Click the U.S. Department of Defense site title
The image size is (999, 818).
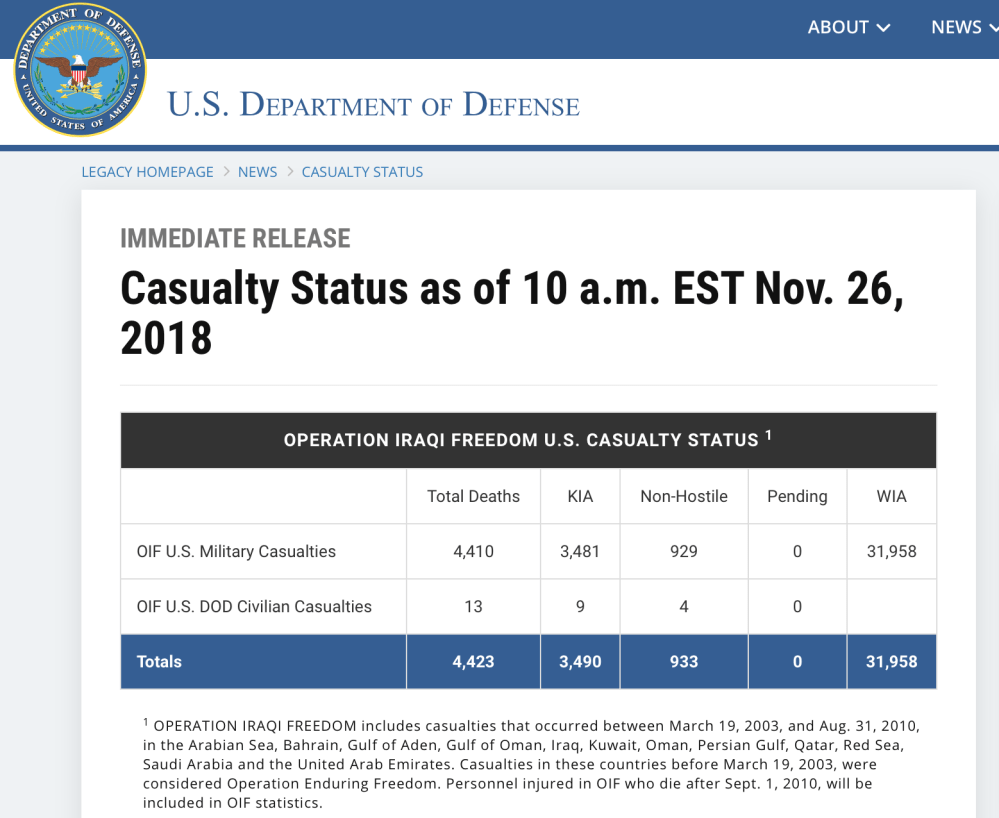point(373,105)
